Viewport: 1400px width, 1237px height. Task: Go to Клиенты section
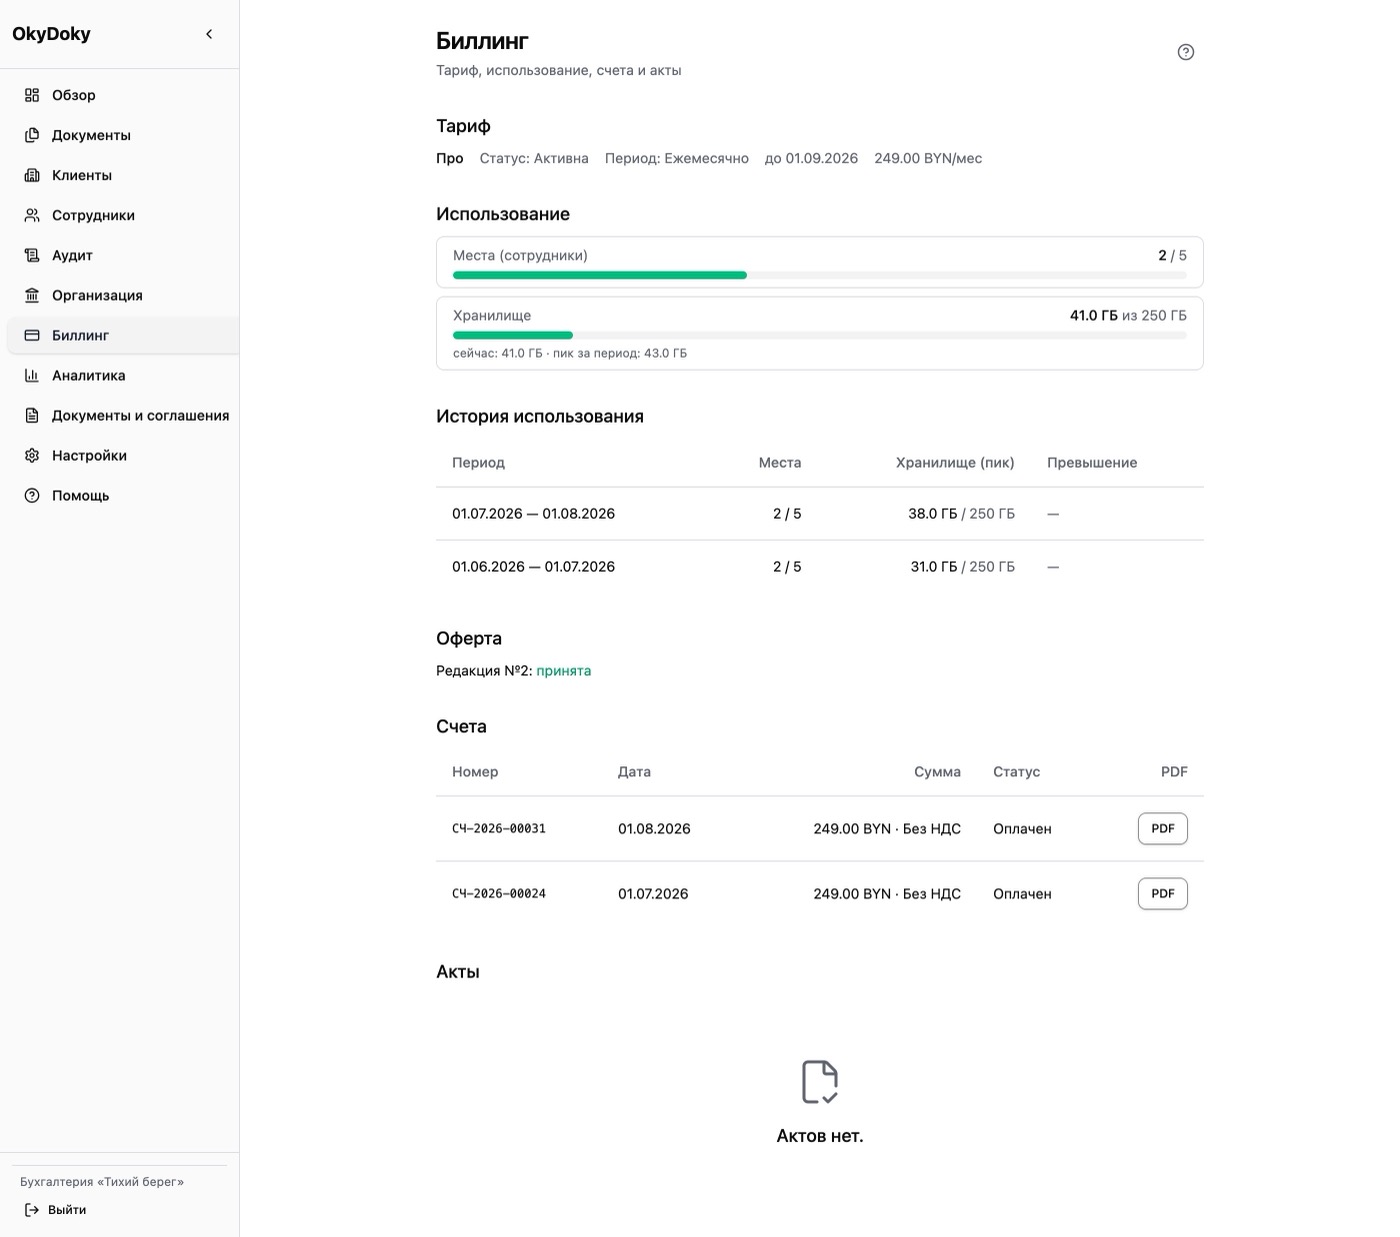(123, 175)
